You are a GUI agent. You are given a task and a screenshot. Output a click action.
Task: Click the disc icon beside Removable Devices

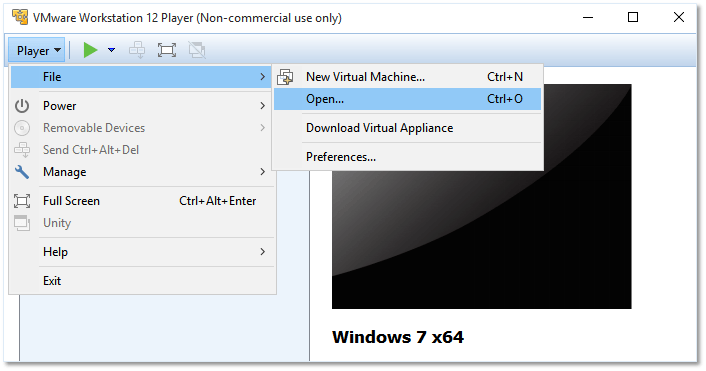pyautogui.click(x=22, y=128)
